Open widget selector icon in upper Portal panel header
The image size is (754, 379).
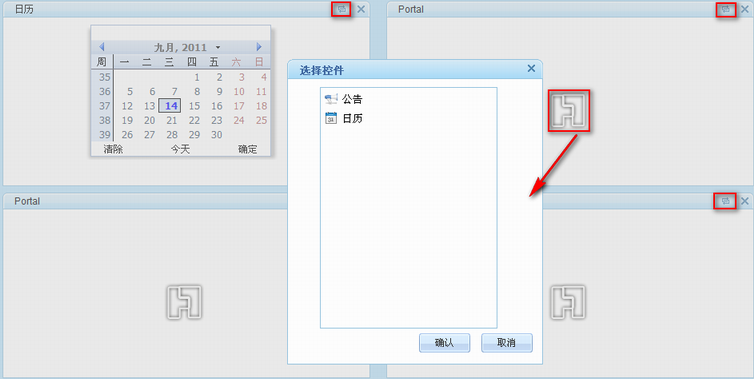click(726, 9)
